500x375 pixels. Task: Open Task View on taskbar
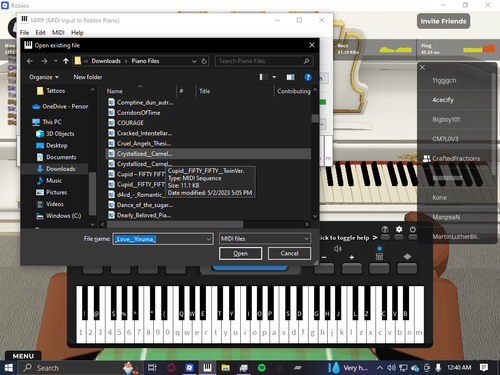(x=152, y=368)
